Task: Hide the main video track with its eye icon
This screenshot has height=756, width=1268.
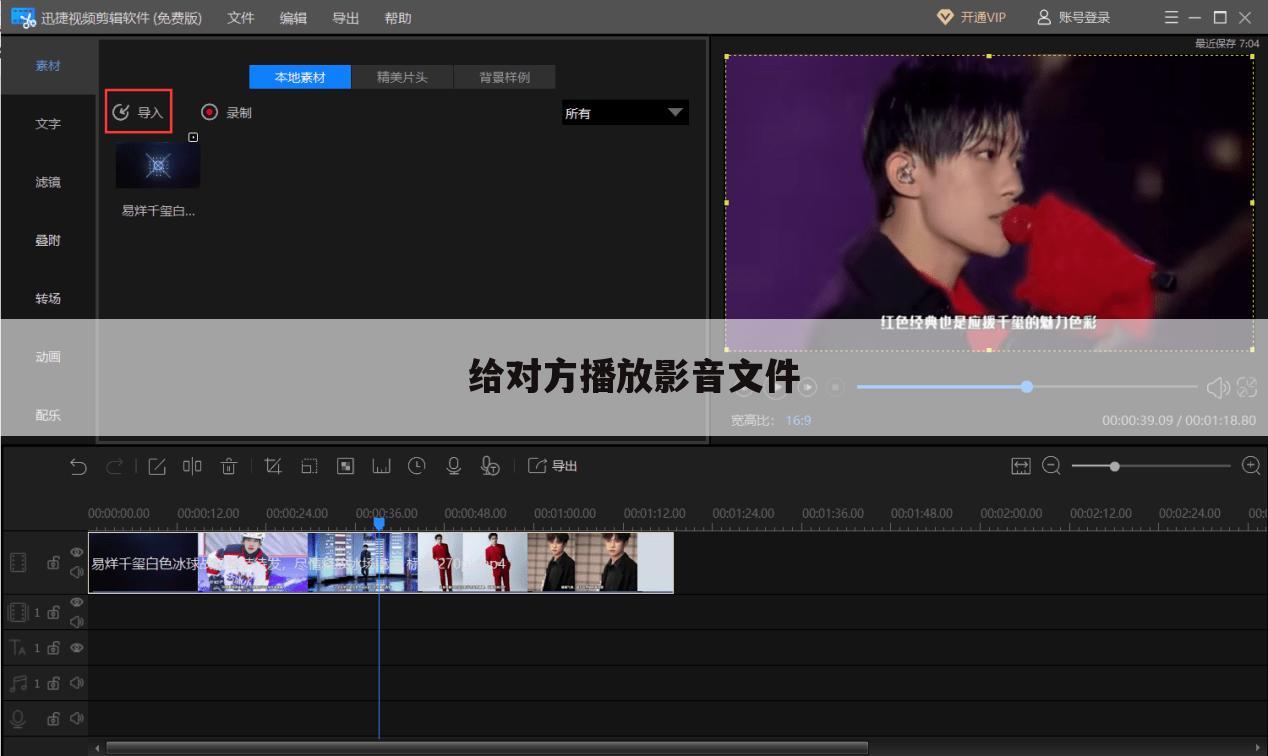Action: (77, 553)
